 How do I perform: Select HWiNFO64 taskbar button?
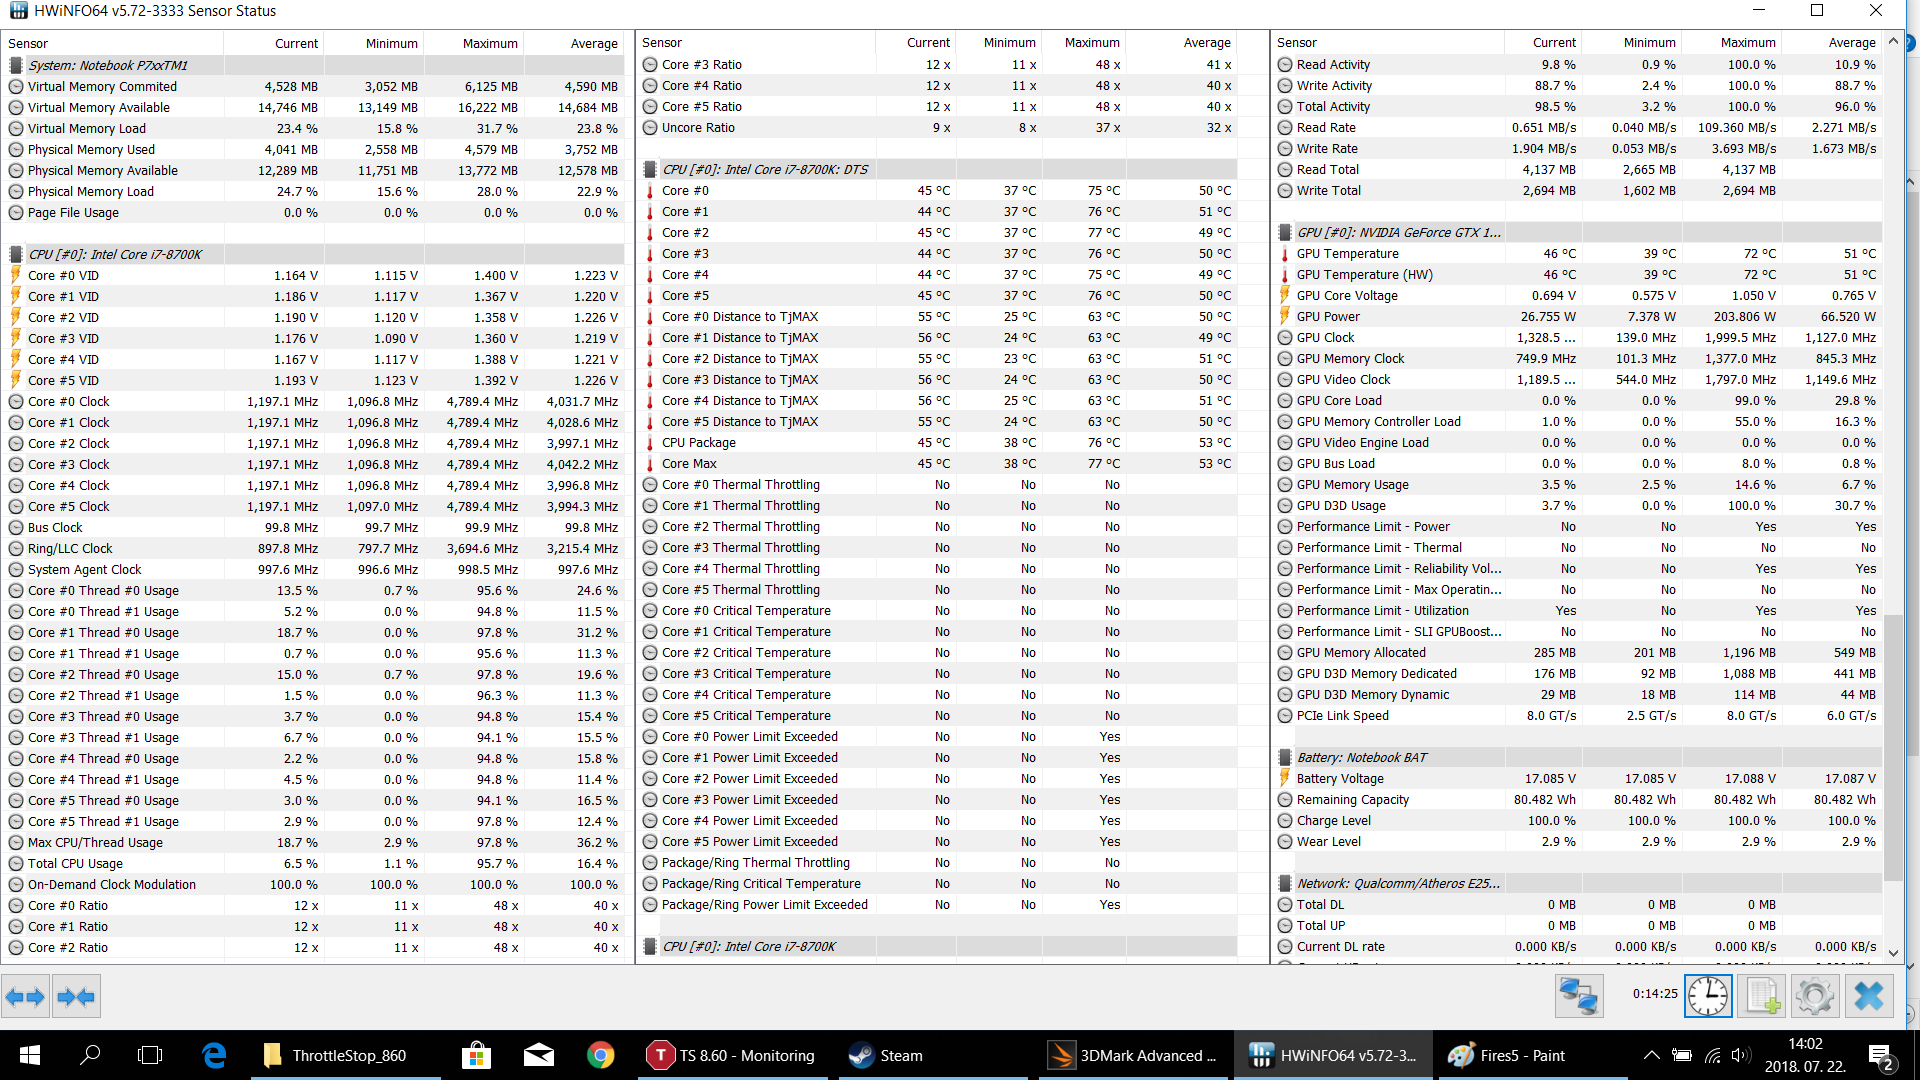point(1332,1055)
